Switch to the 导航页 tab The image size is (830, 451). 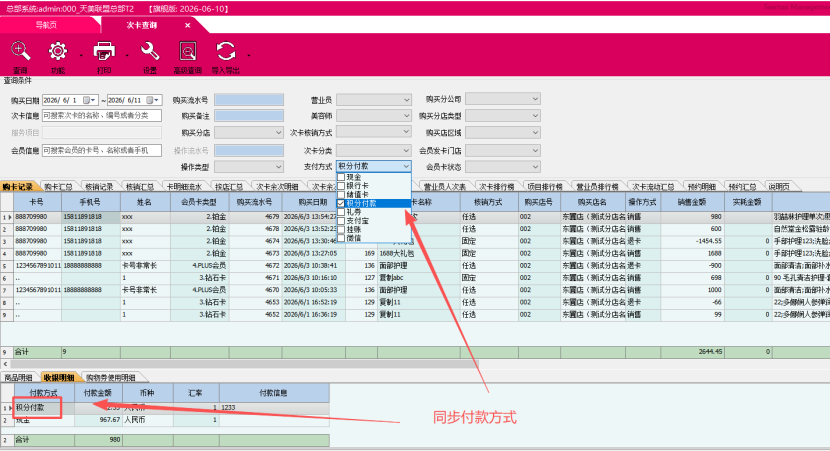click(47, 25)
